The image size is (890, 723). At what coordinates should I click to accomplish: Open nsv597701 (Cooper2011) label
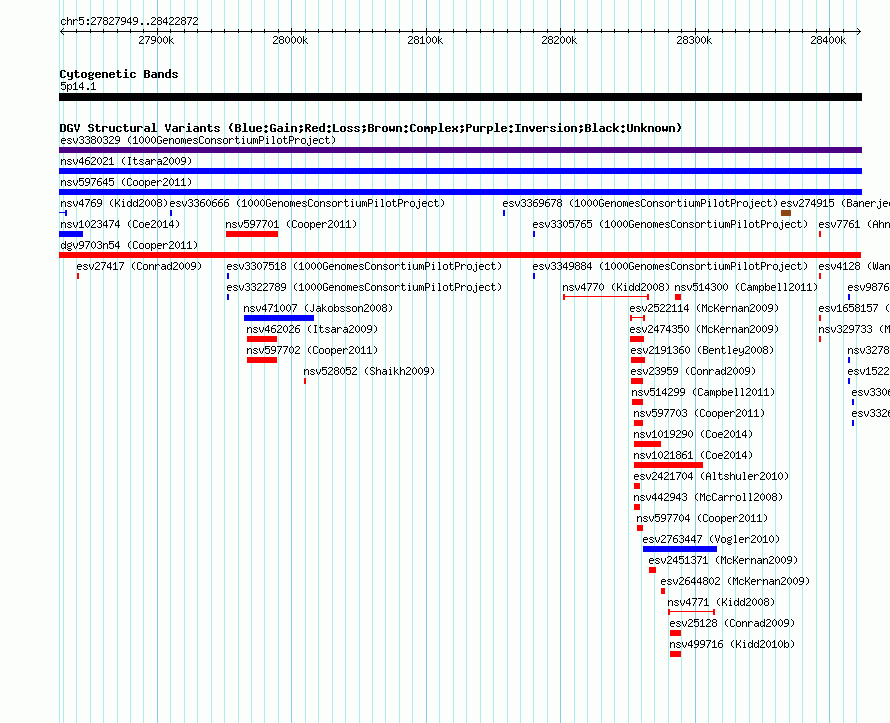(291, 224)
